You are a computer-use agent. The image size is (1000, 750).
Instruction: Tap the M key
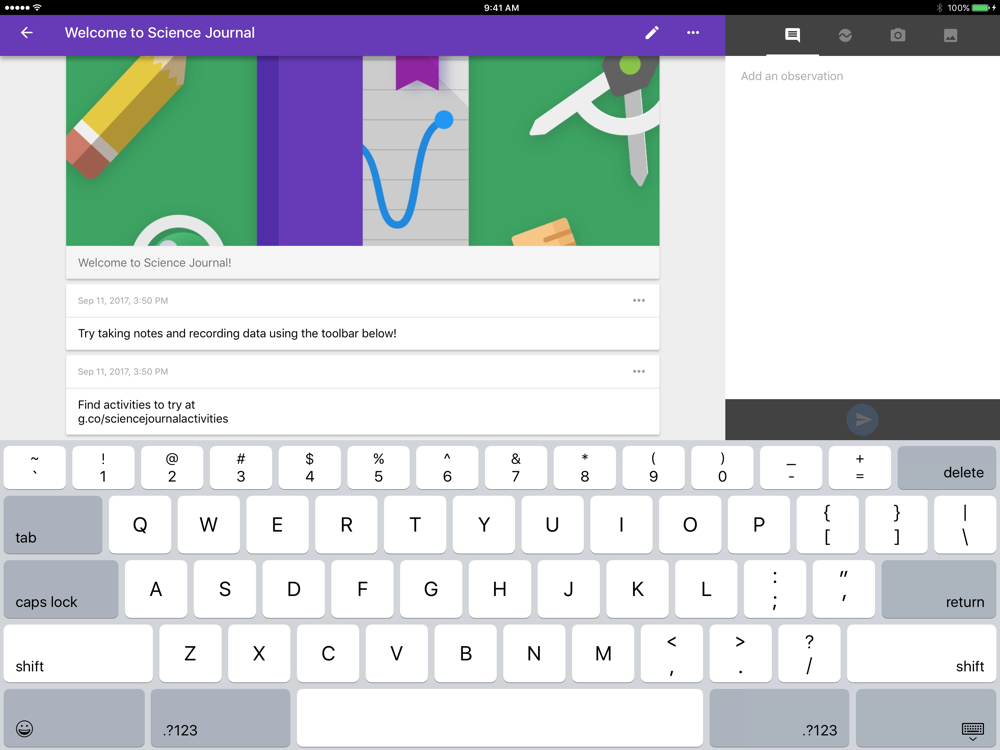tap(603, 654)
